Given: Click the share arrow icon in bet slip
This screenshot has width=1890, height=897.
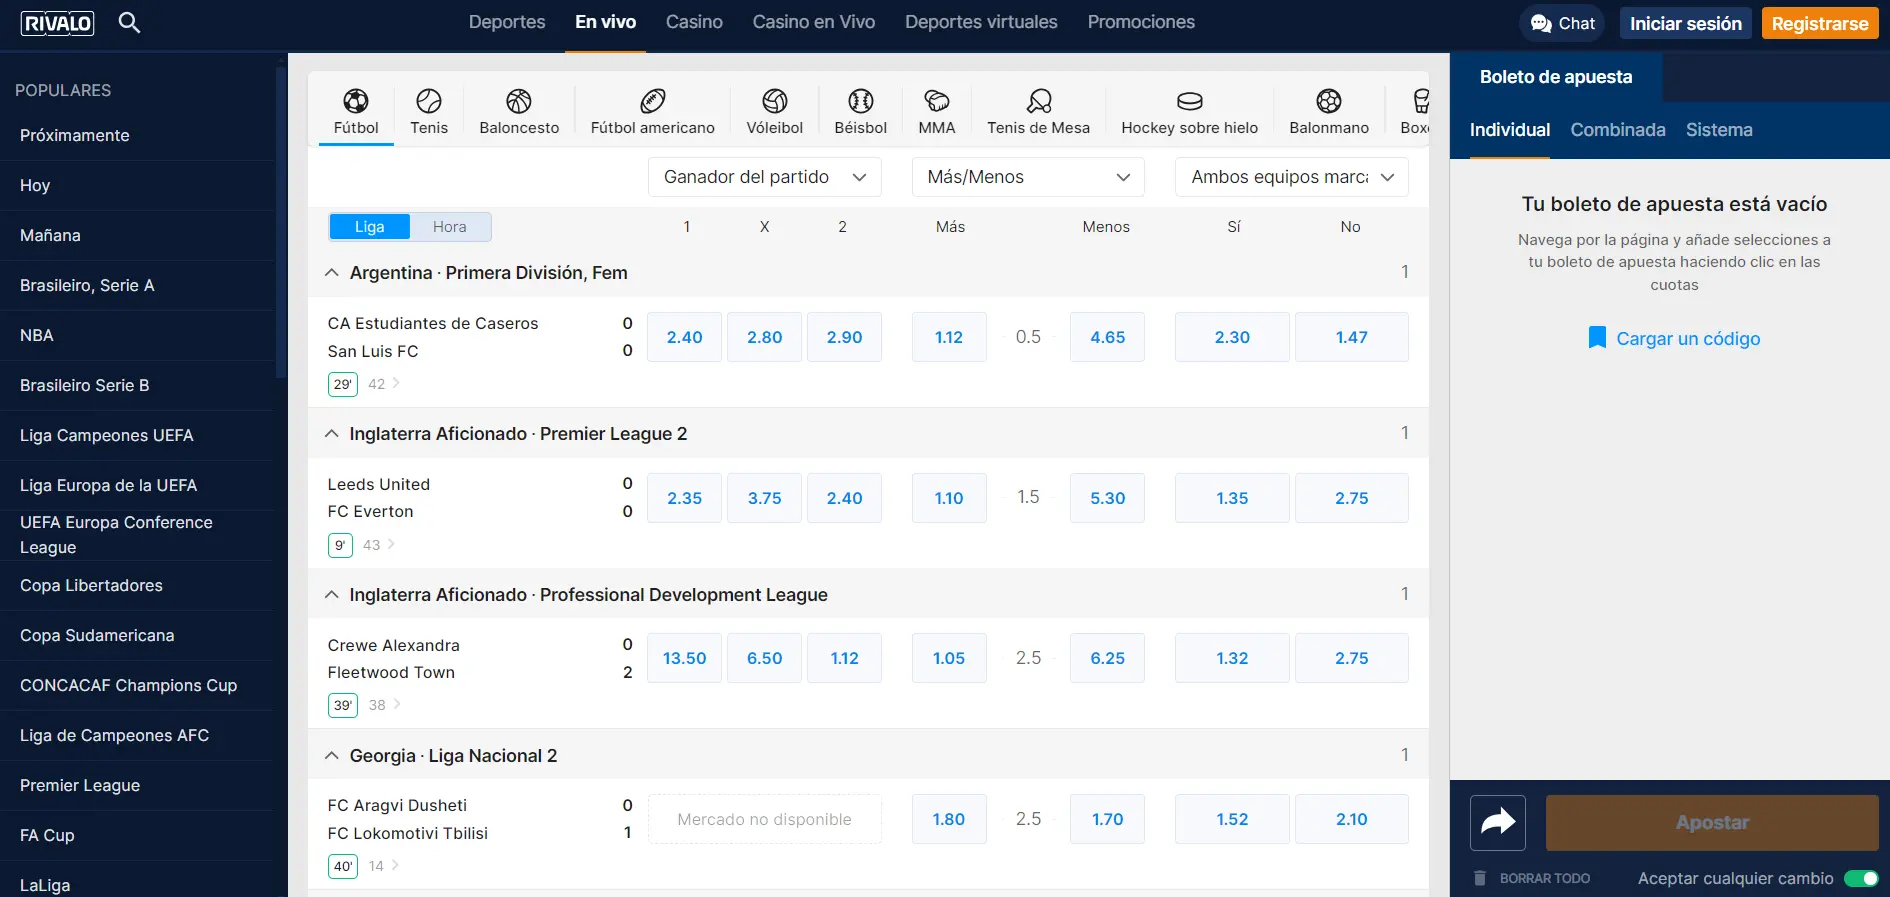Looking at the screenshot, I should pos(1498,822).
